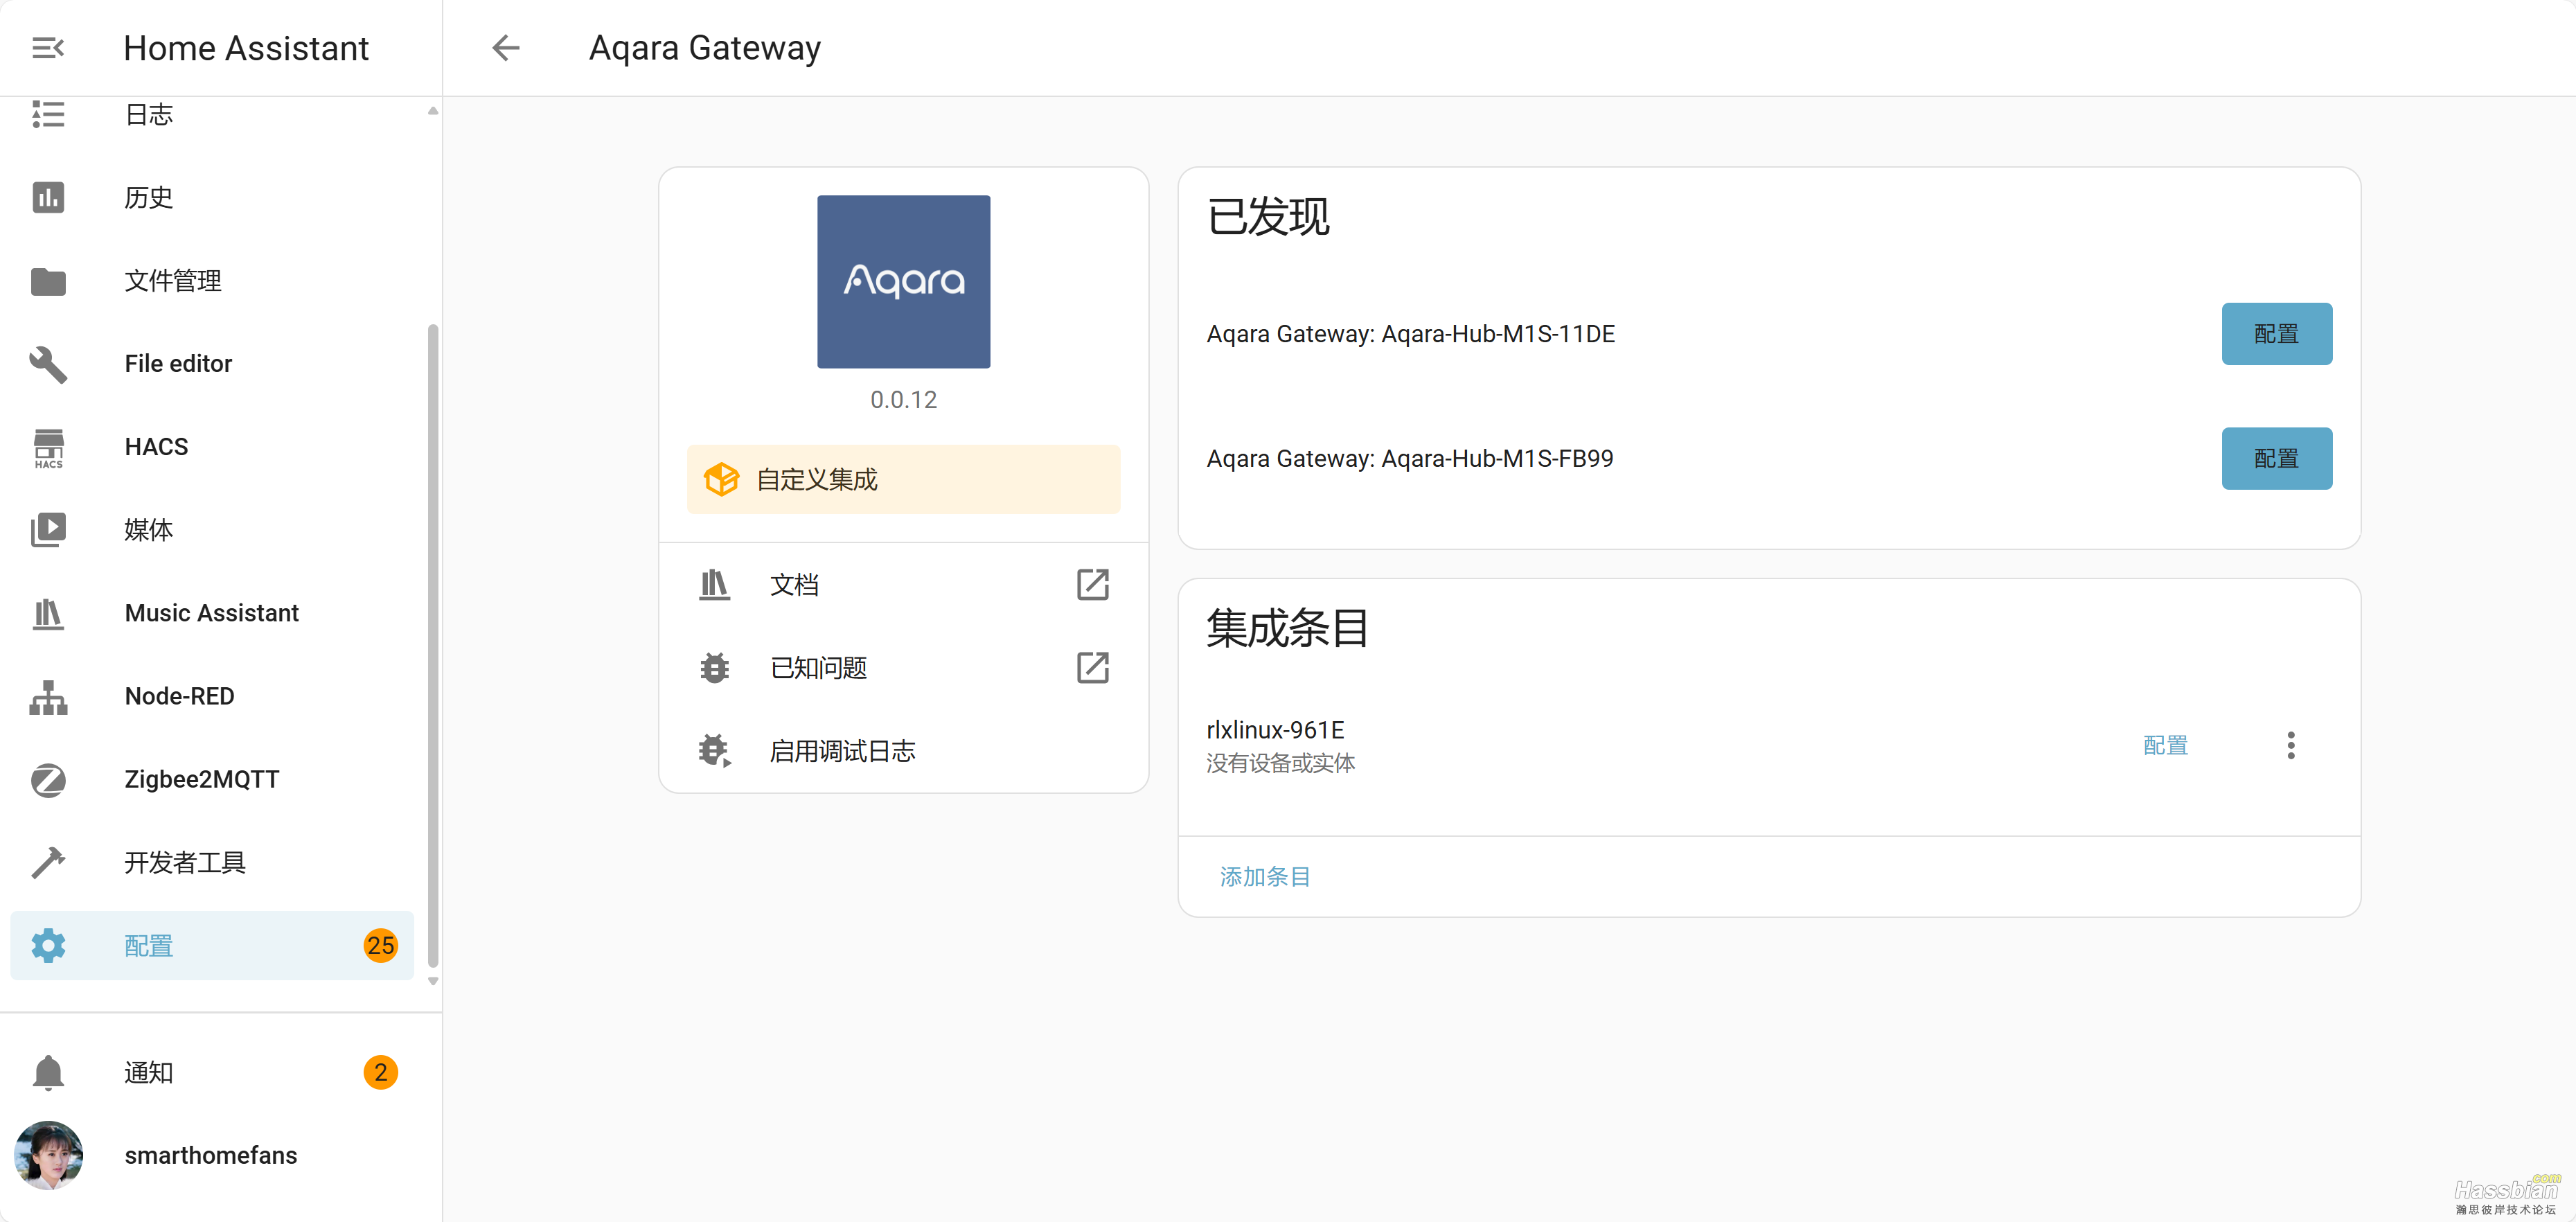Click the rlxlinux-961E entry name
This screenshot has height=1222, width=2576.
coord(1275,731)
